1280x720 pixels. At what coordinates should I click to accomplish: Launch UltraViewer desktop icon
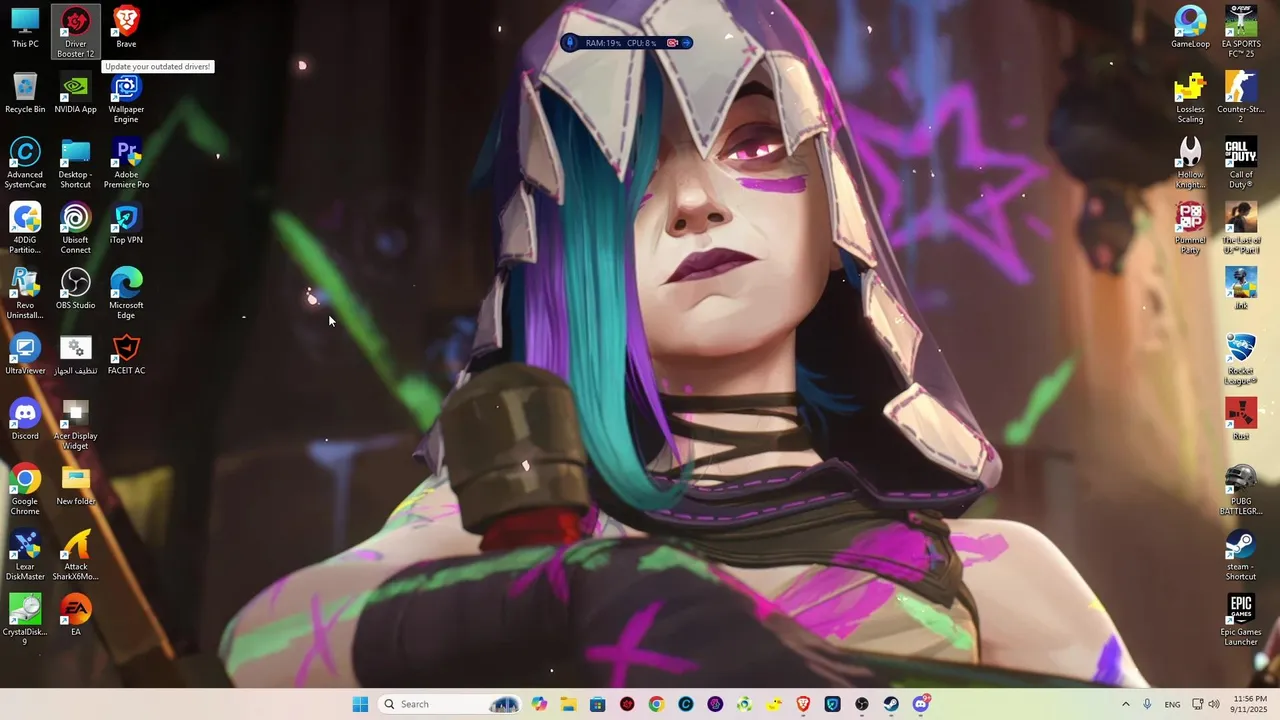[25, 354]
